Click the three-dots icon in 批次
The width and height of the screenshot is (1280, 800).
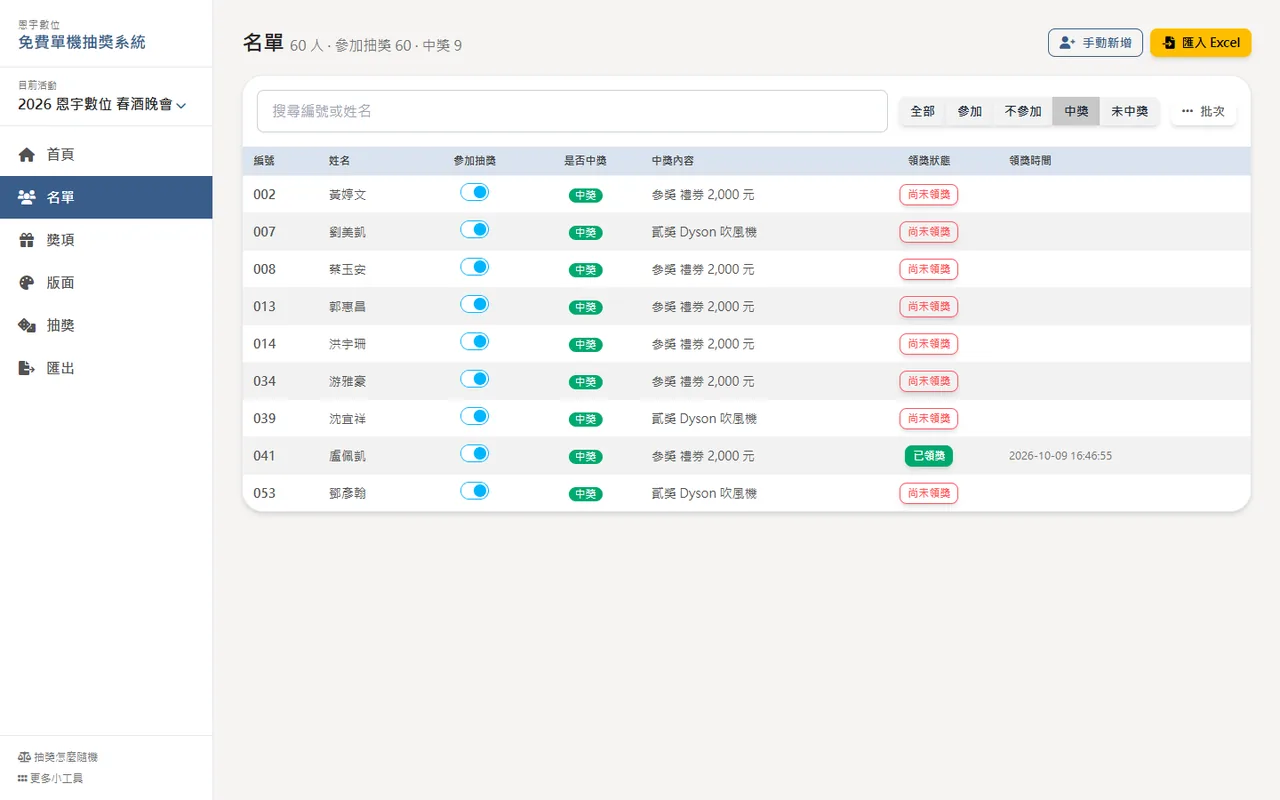(1187, 111)
